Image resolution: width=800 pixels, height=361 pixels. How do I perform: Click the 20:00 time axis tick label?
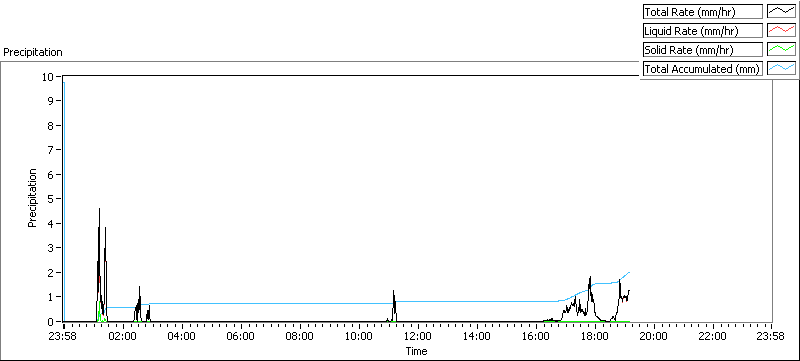pos(653,336)
